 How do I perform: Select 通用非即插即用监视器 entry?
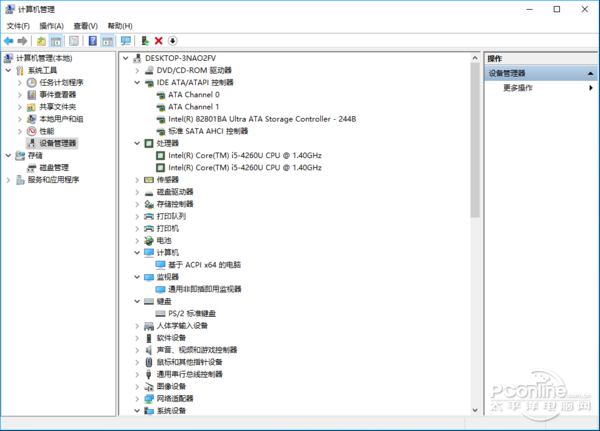click(x=205, y=289)
